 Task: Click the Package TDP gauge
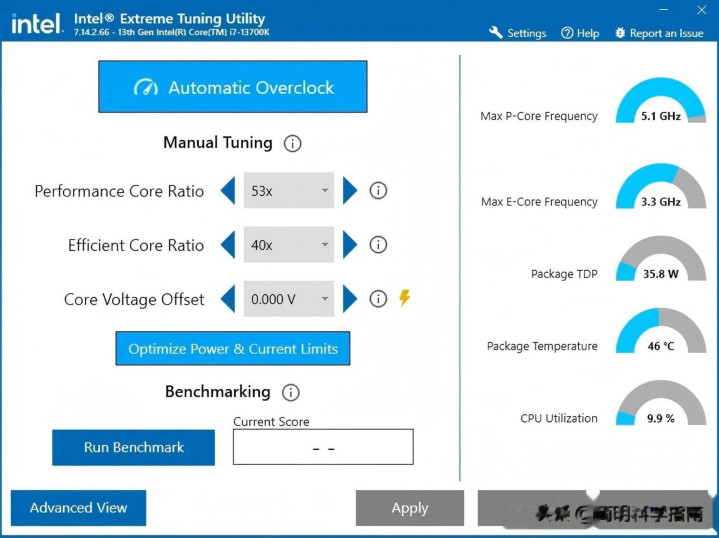(x=661, y=258)
